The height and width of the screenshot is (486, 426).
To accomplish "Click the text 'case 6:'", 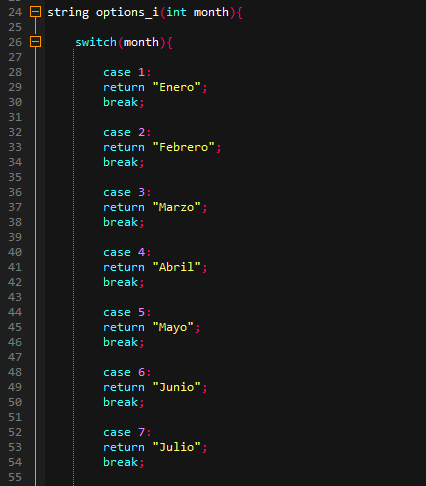I will coord(127,372).
